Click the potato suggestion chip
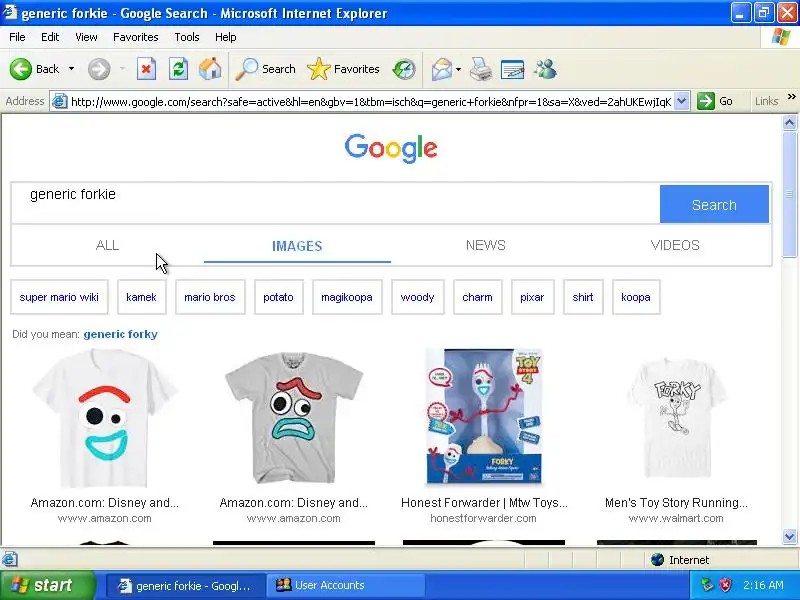 tap(279, 297)
